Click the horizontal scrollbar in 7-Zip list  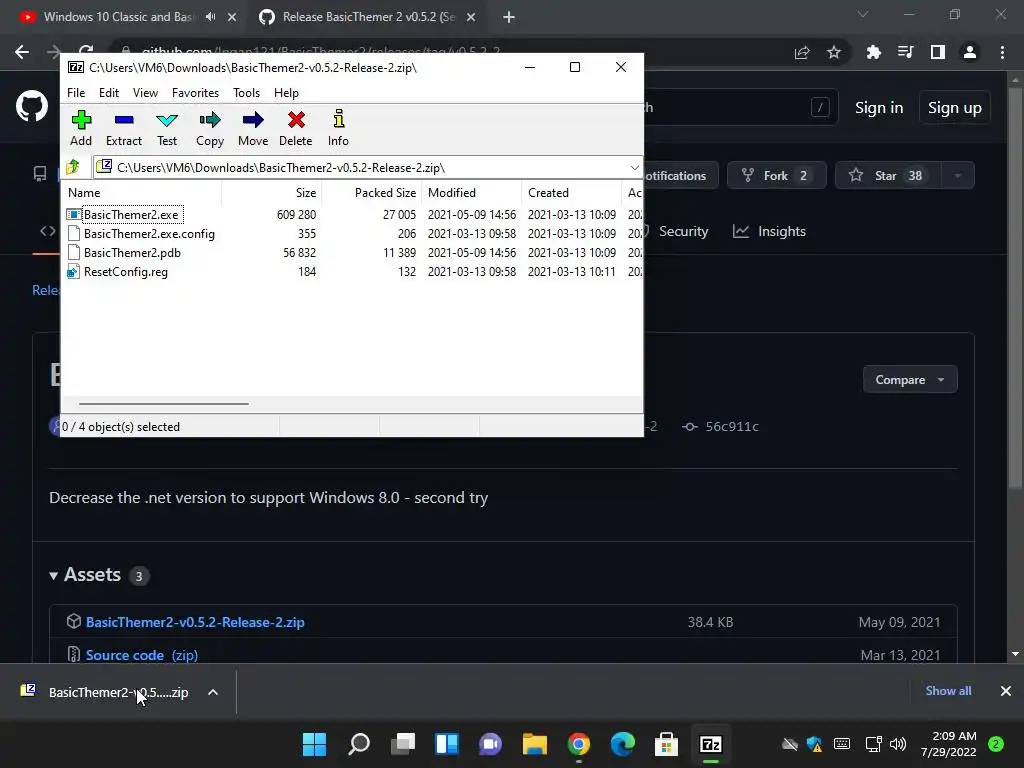pos(163,404)
